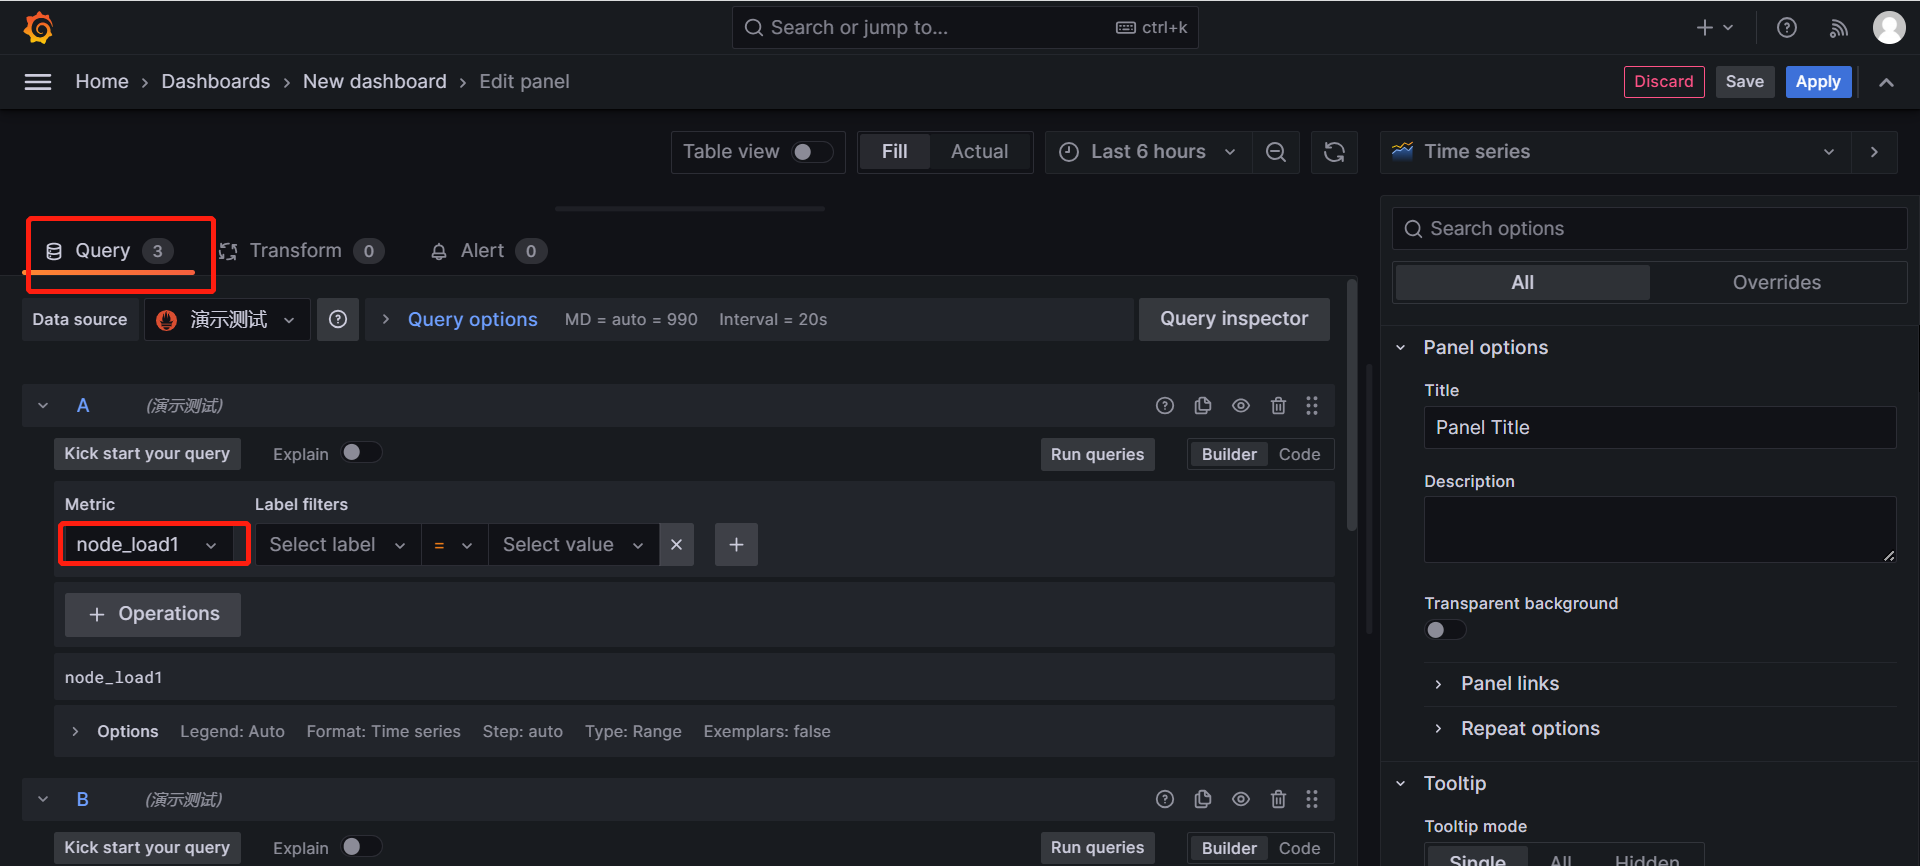
Task: Open the news feed icon in header
Action: [1838, 28]
